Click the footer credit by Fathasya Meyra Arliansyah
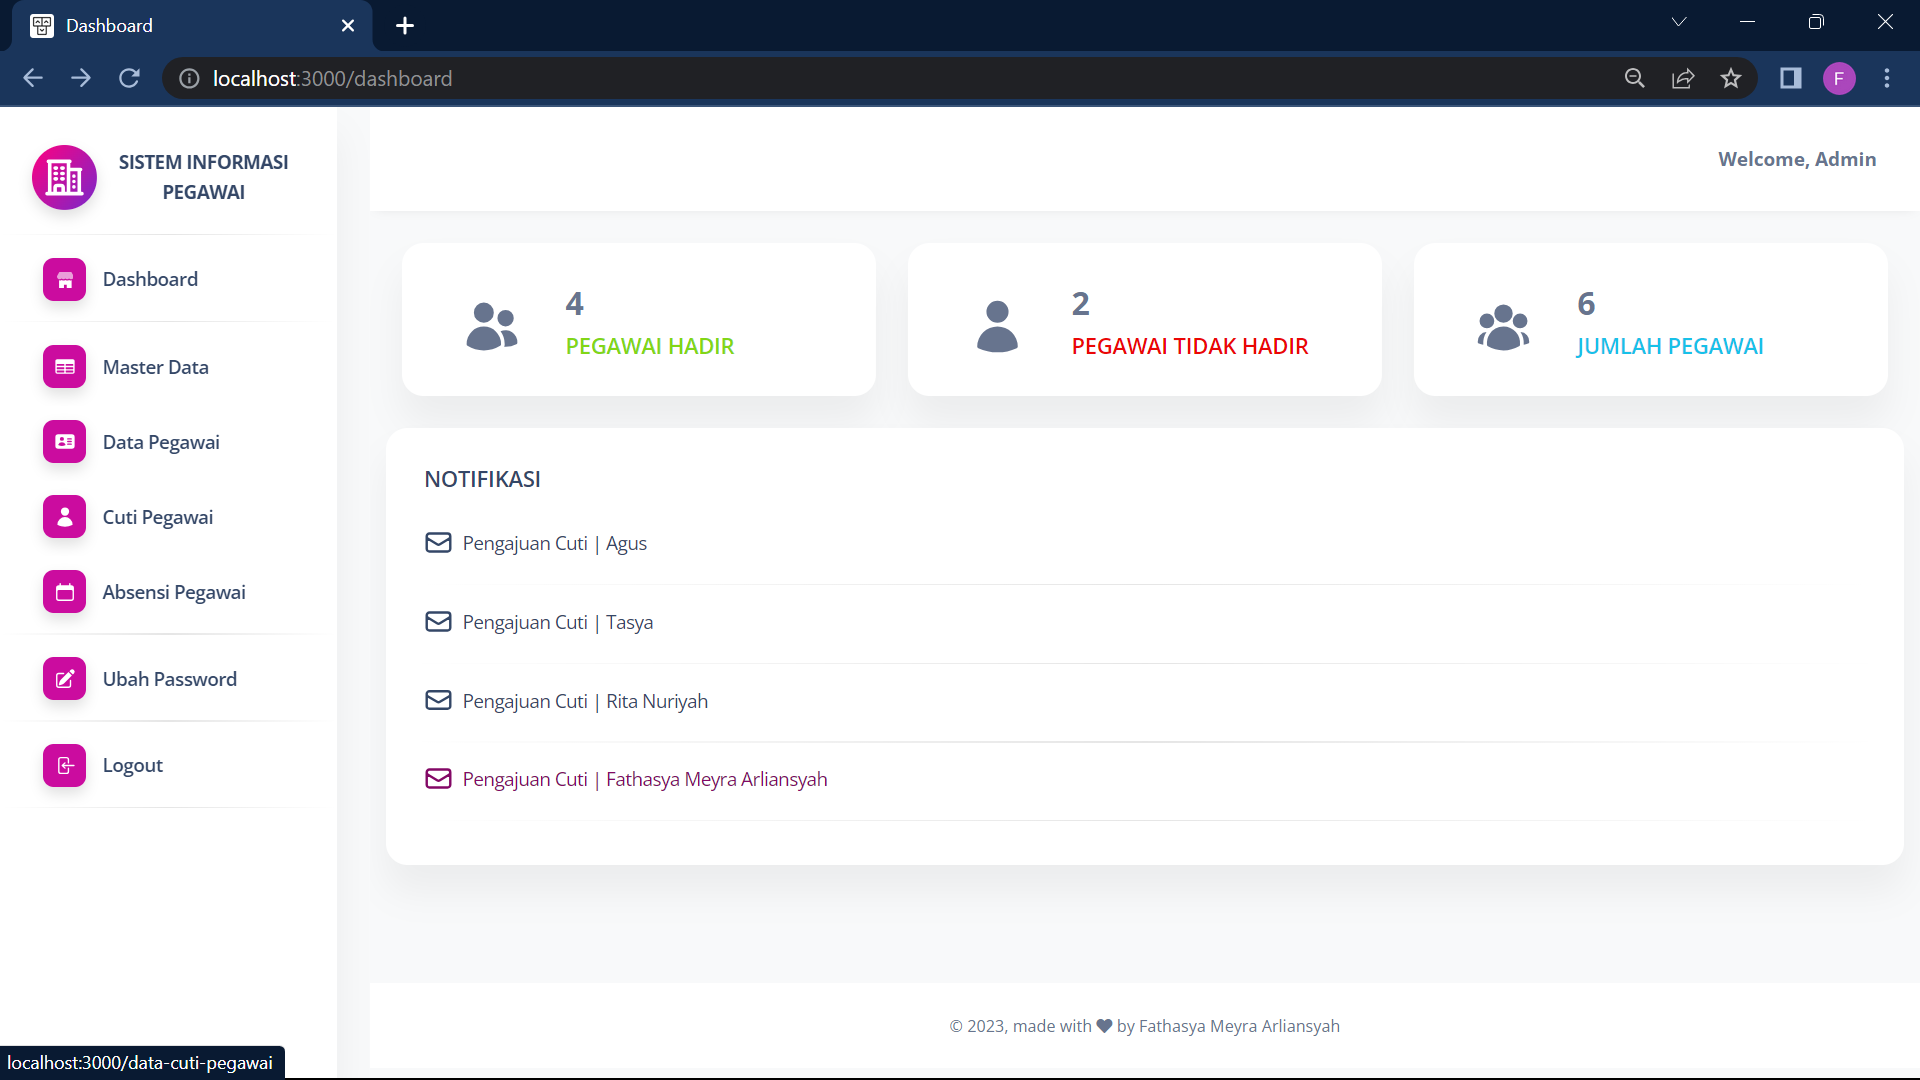The image size is (1920, 1080). (x=1228, y=1026)
